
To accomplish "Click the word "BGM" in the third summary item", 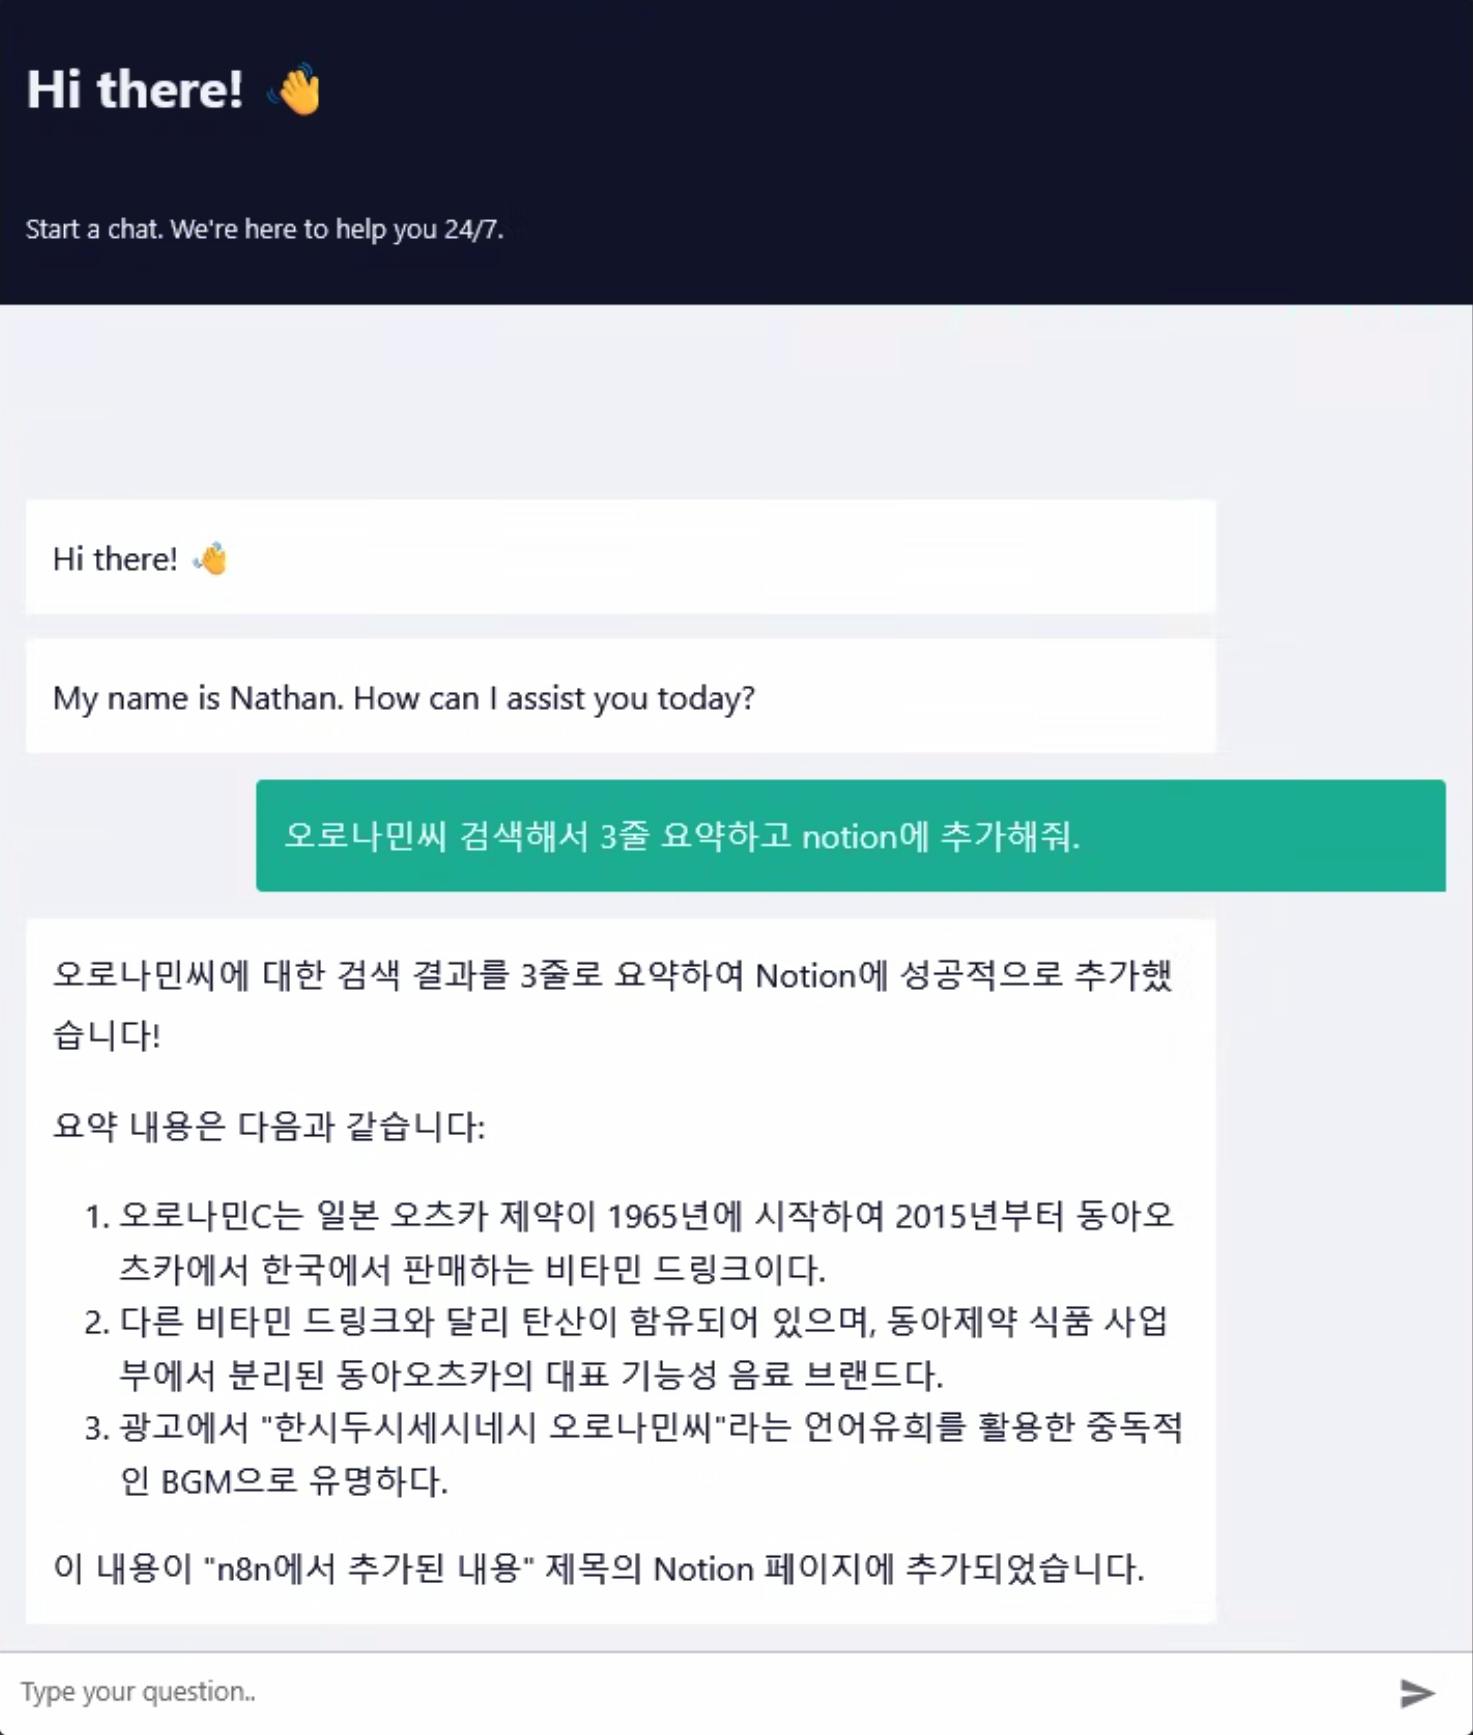I will [196, 1481].
